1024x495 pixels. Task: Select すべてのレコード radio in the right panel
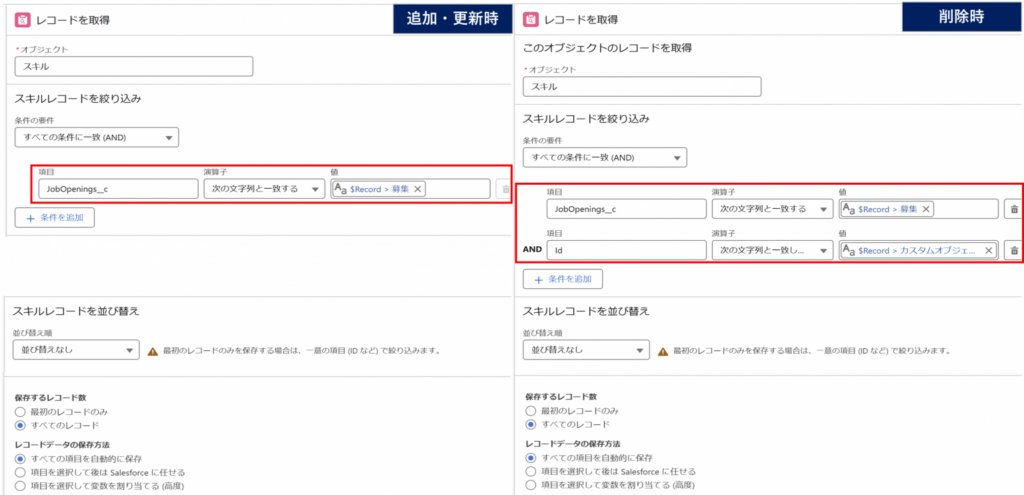(x=531, y=424)
